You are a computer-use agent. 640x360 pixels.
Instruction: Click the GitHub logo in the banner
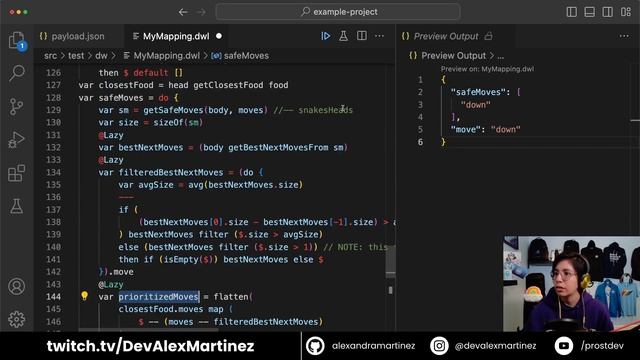click(x=315, y=346)
